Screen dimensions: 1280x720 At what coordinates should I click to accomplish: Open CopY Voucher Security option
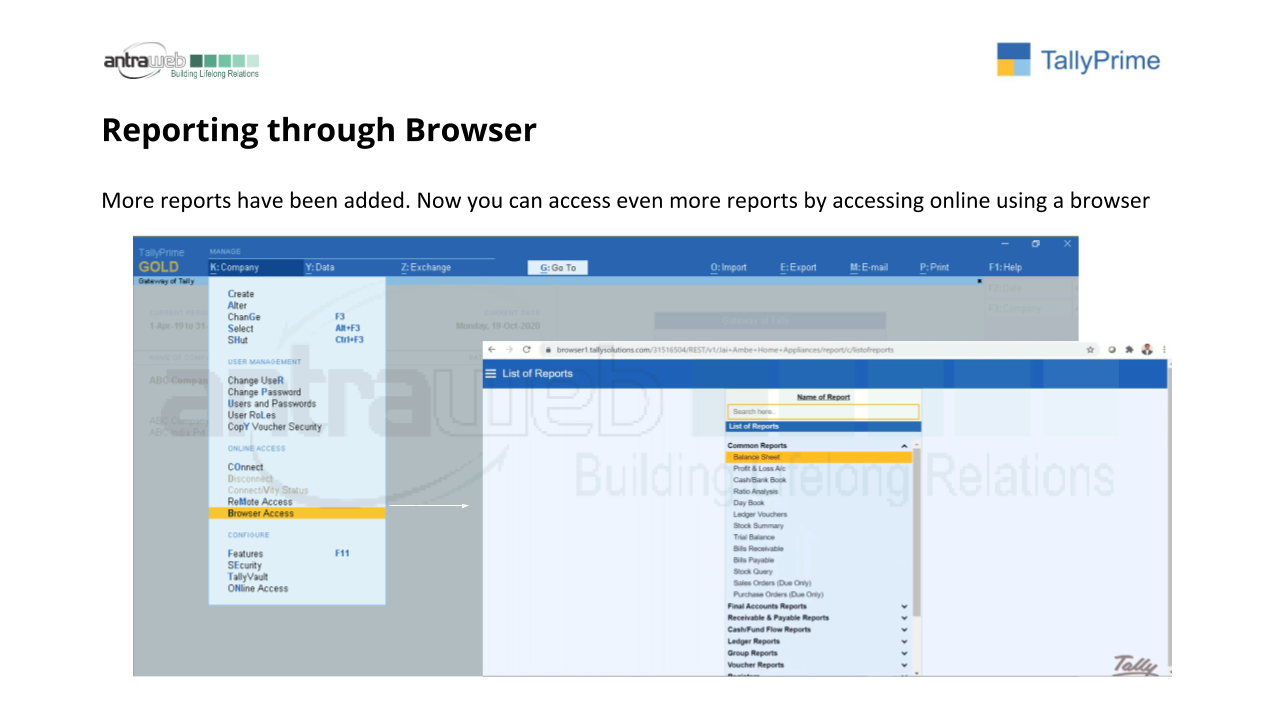[275, 427]
